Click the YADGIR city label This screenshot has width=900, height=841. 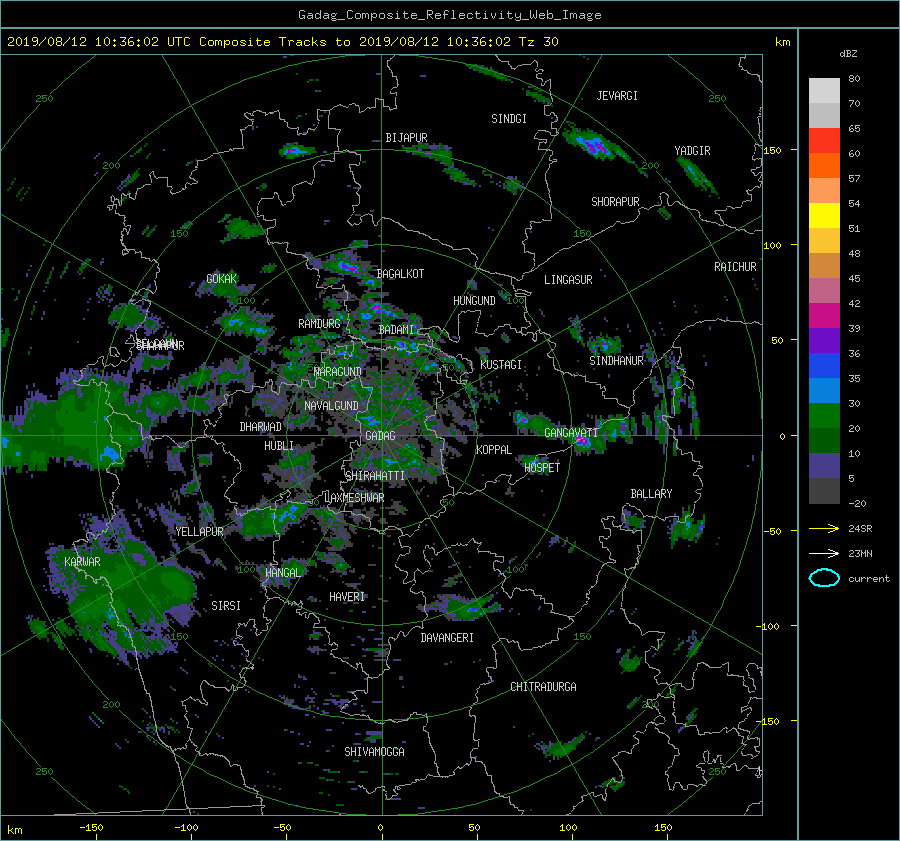(x=692, y=150)
